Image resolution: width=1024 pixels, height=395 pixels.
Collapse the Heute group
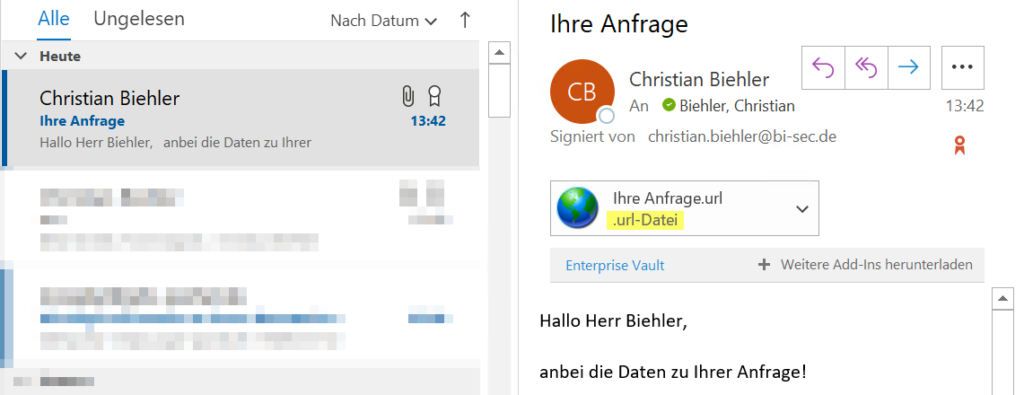pyautogui.click(x=21, y=56)
